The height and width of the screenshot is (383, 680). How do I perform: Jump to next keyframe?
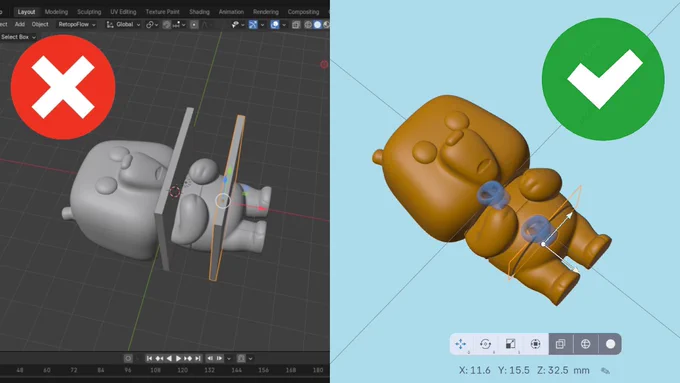click(188, 358)
